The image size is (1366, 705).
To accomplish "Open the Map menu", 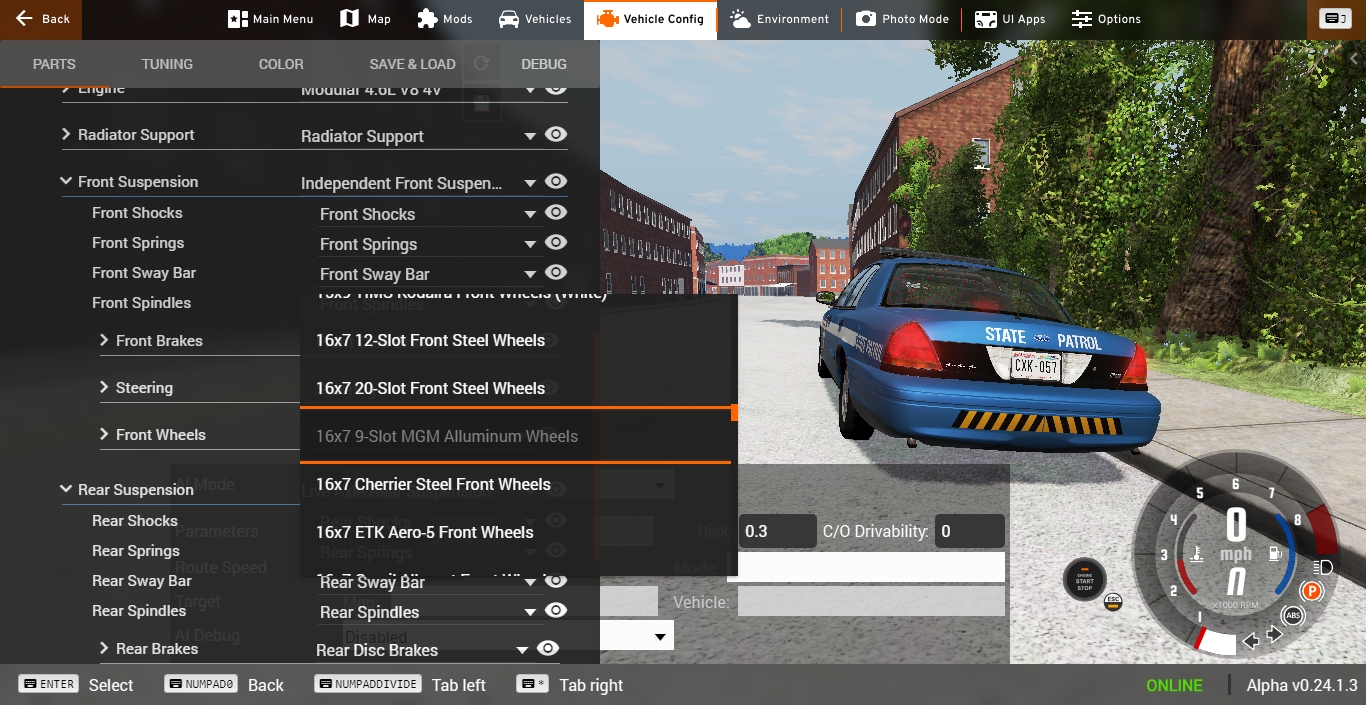I will [x=365, y=19].
